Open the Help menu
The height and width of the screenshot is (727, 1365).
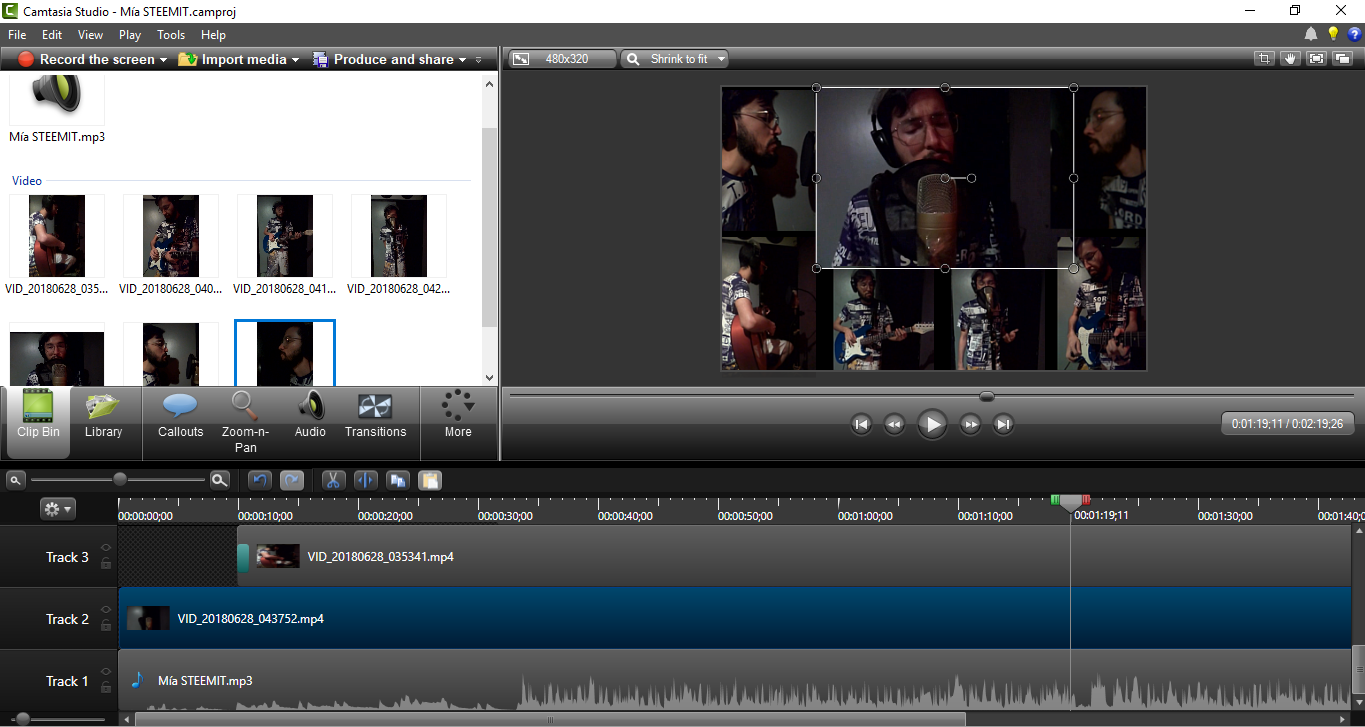(x=213, y=35)
